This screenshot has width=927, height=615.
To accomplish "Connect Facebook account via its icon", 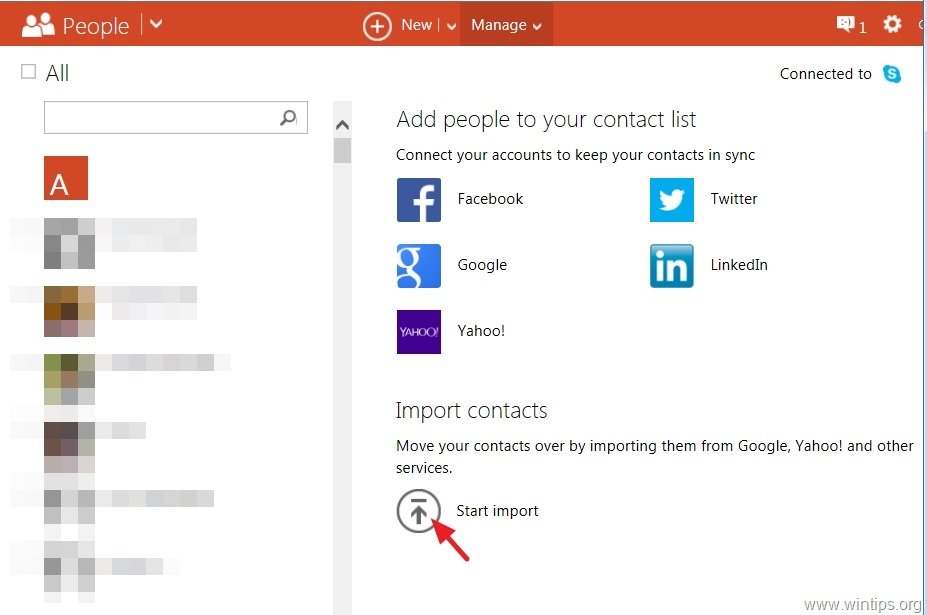I will point(419,200).
